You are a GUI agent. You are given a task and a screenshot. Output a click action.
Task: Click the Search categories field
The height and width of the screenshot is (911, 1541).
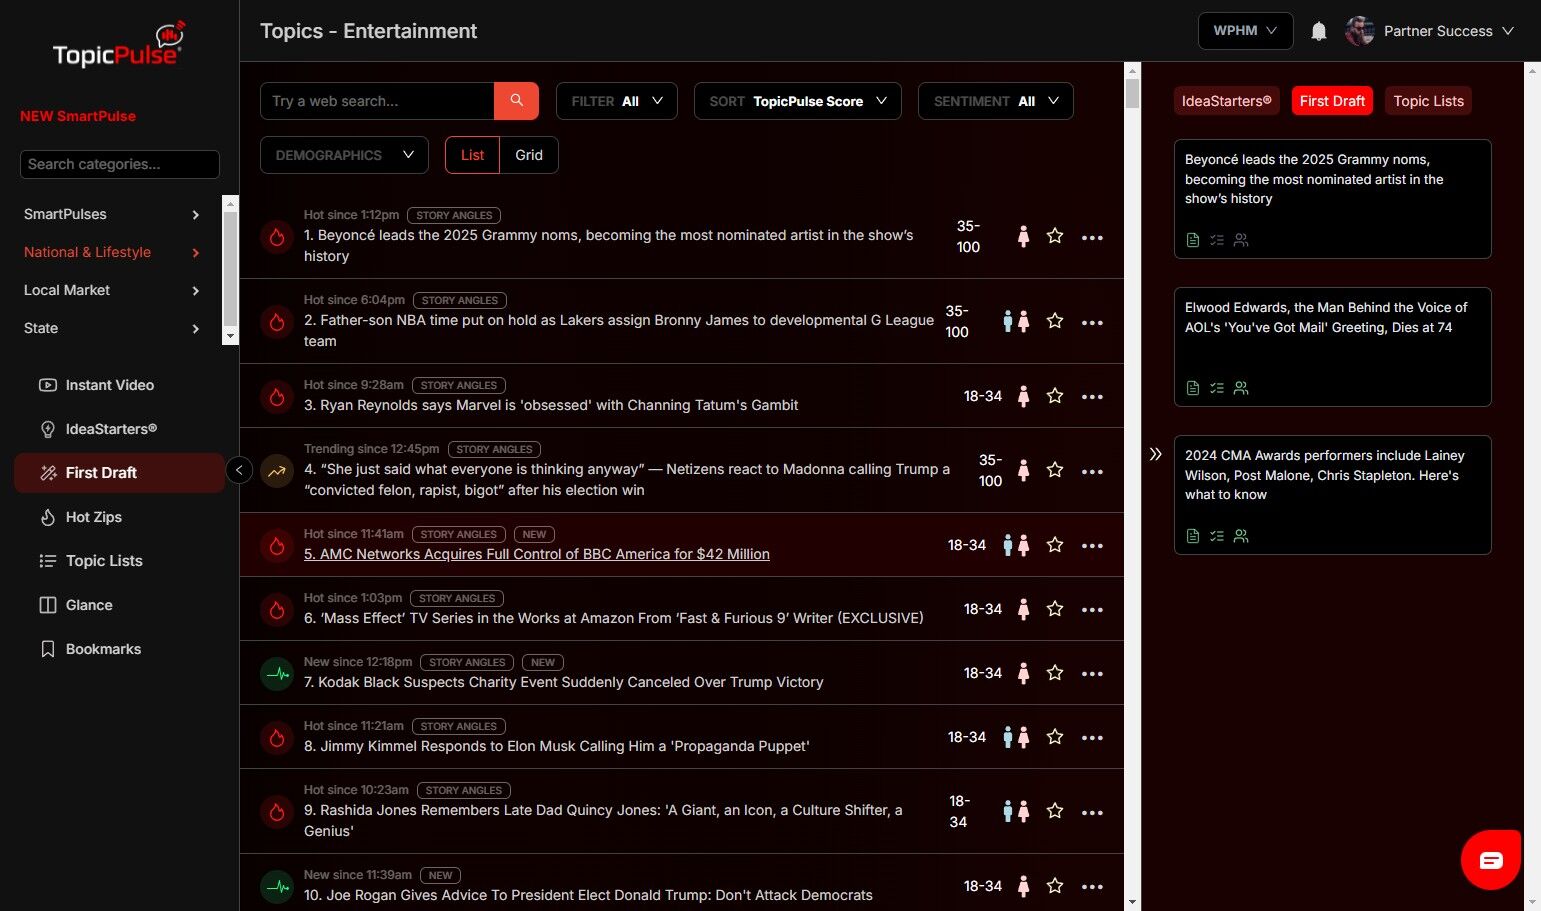tap(120, 164)
